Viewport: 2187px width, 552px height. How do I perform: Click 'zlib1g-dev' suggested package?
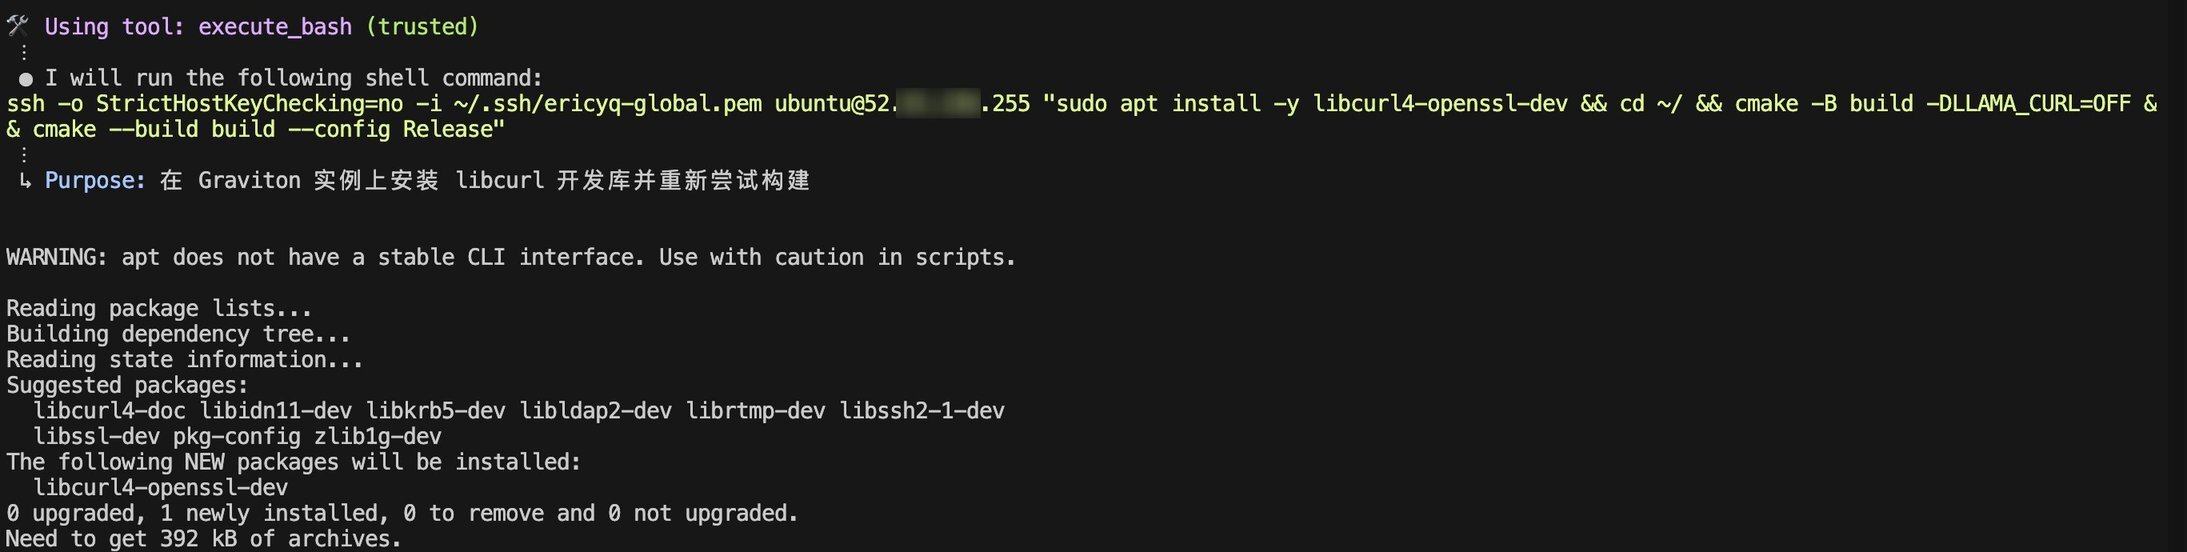378,437
